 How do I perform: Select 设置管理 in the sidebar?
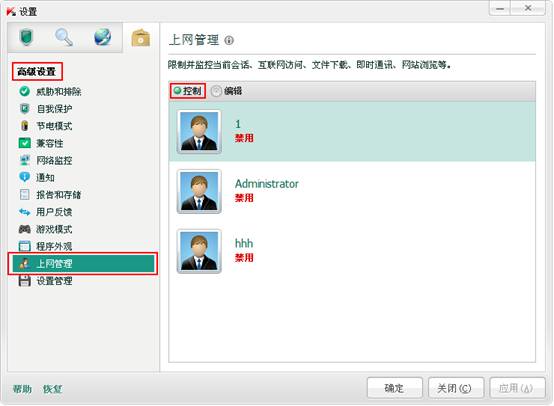tap(54, 281)
